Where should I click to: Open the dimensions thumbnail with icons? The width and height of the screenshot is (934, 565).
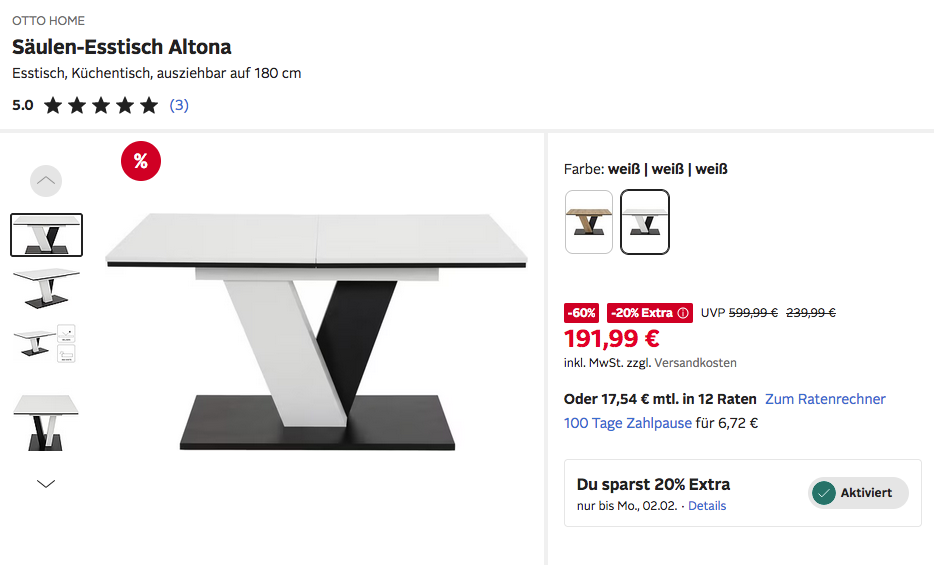point(46,344)
